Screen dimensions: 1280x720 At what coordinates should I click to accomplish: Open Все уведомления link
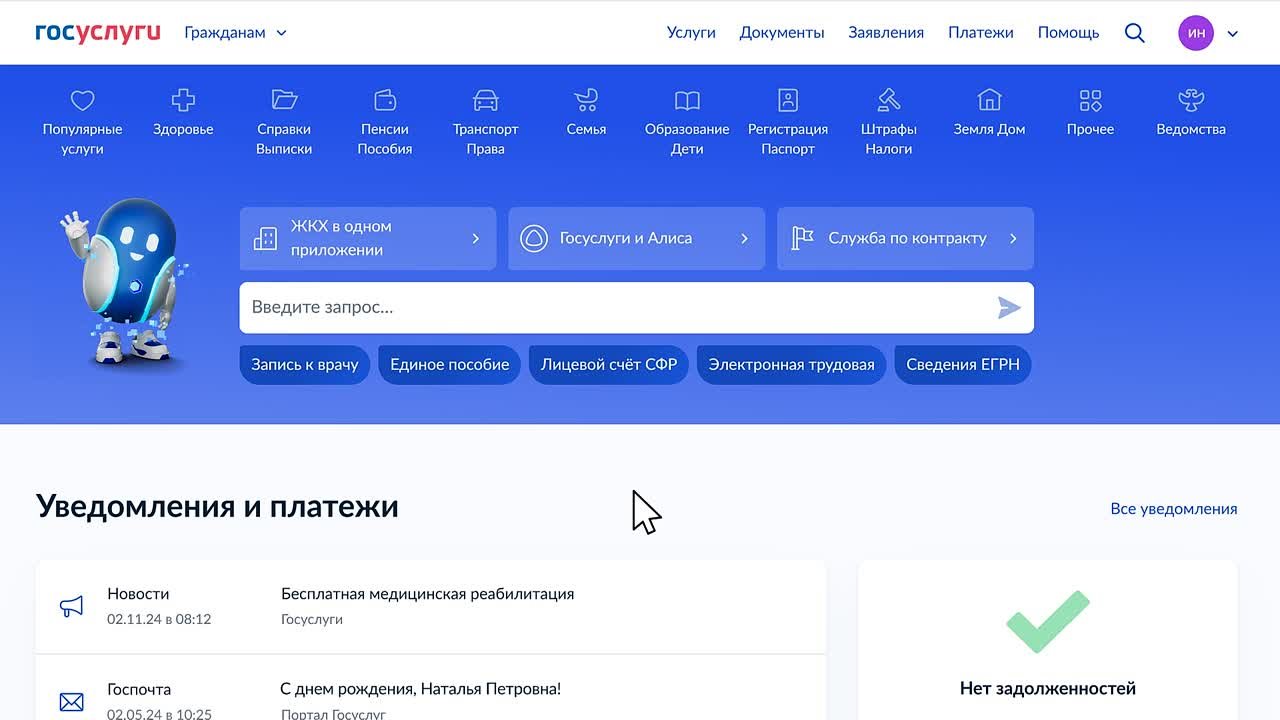click(x=1173, y=508)
